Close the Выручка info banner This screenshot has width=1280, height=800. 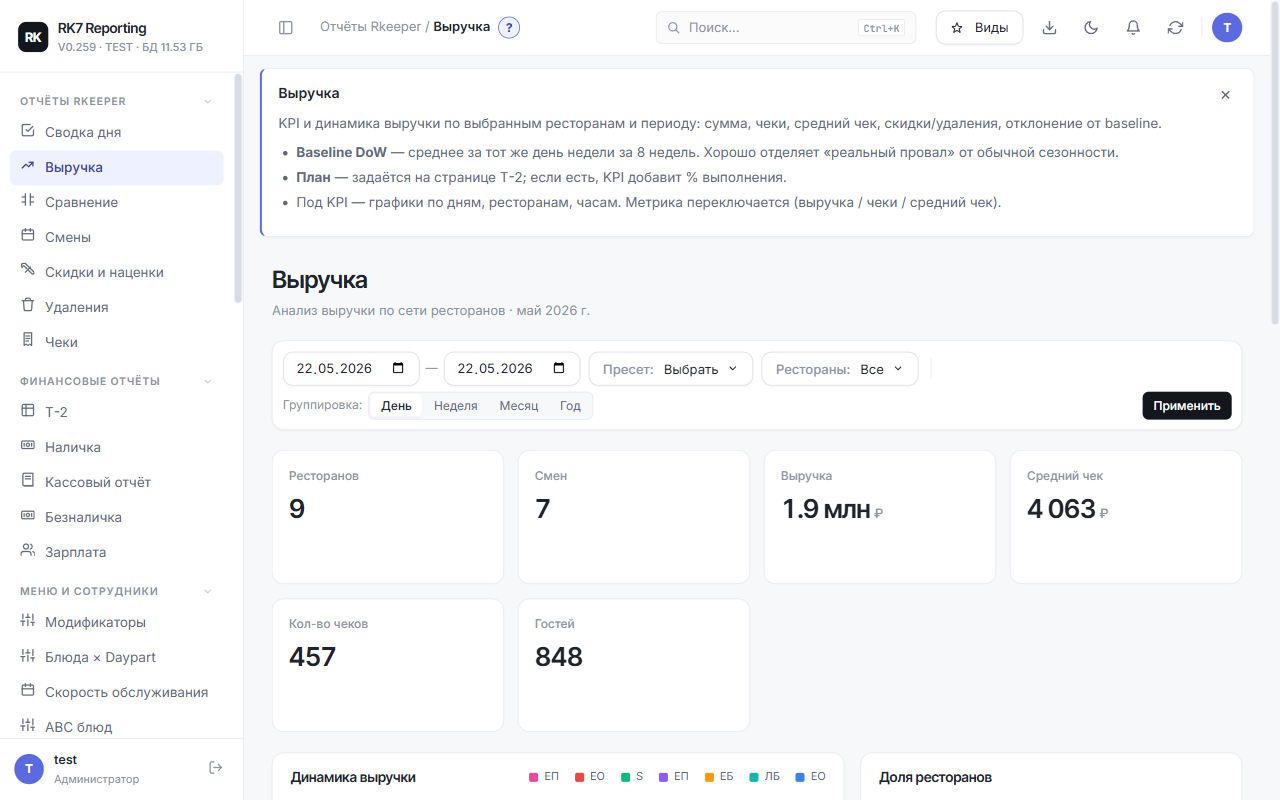(x=1225, y=95)
